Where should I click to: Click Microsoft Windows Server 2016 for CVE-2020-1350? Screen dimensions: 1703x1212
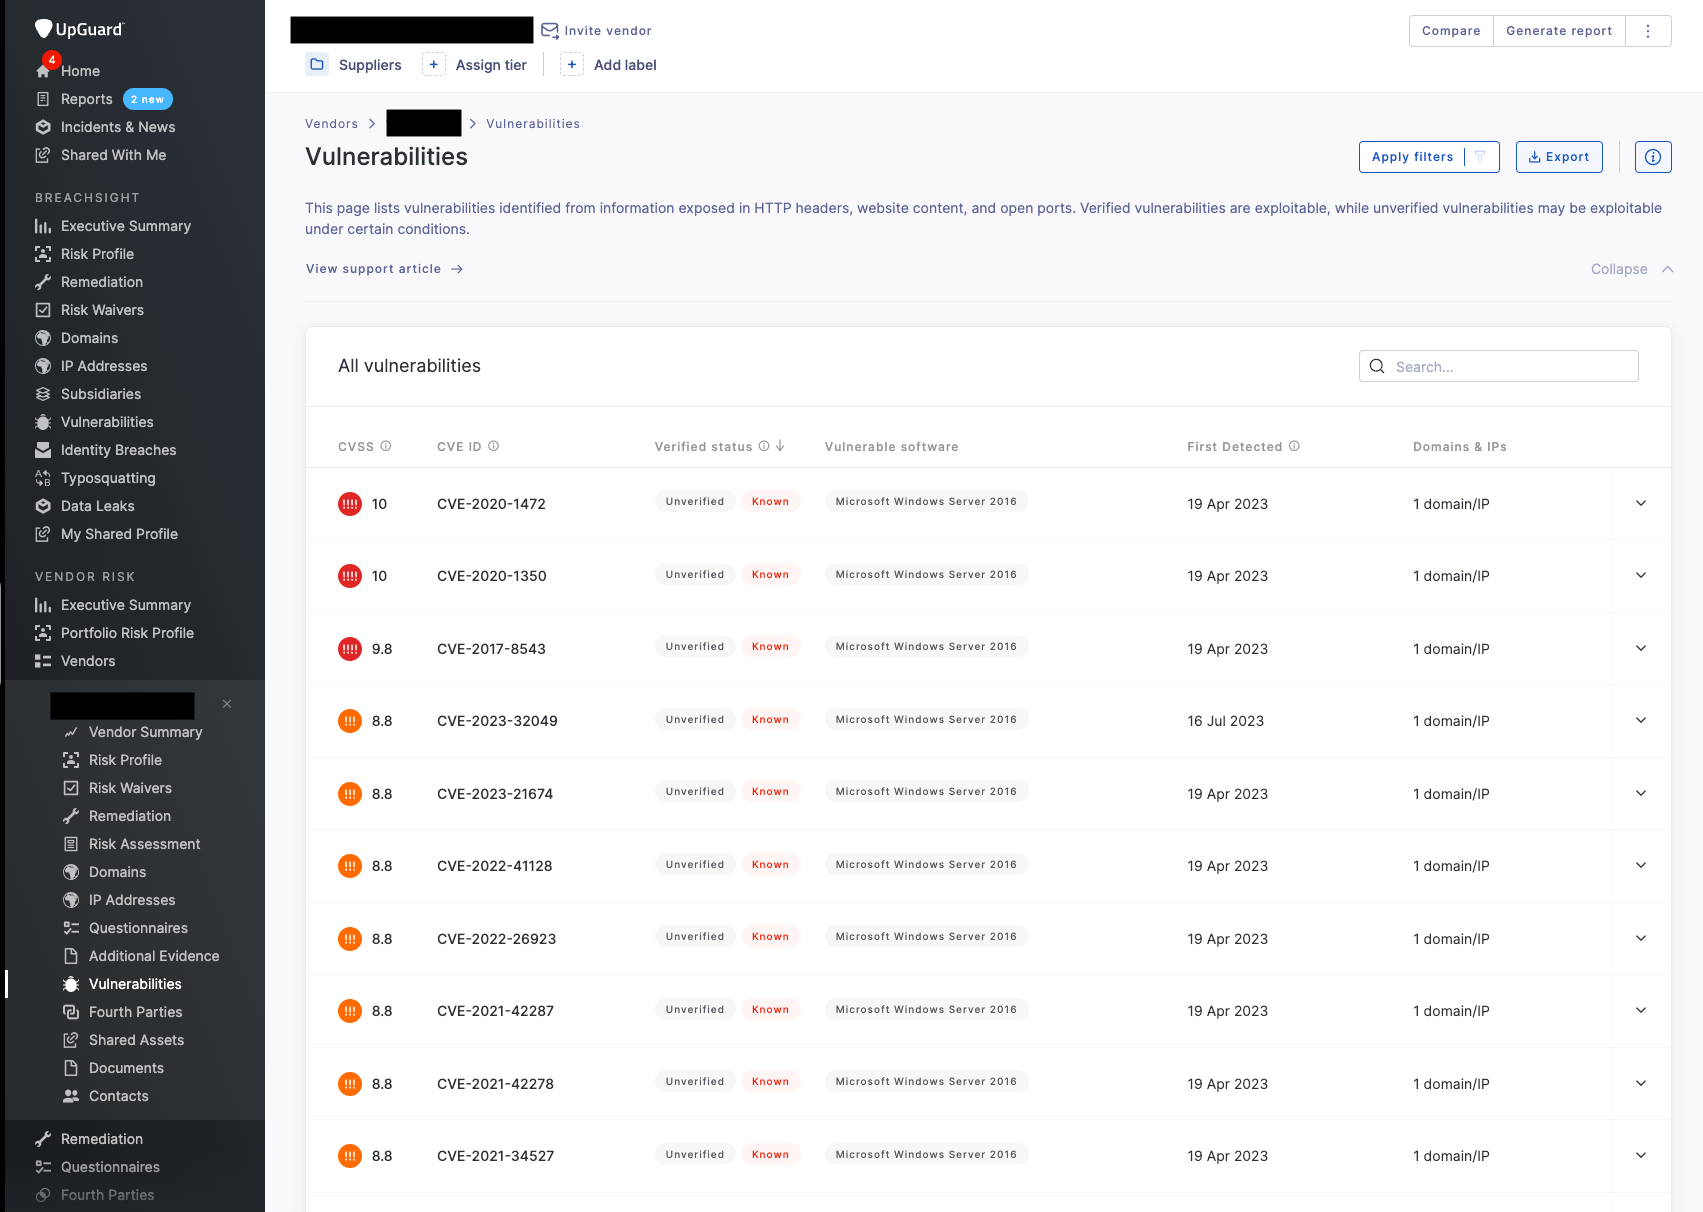pos(926,574)
